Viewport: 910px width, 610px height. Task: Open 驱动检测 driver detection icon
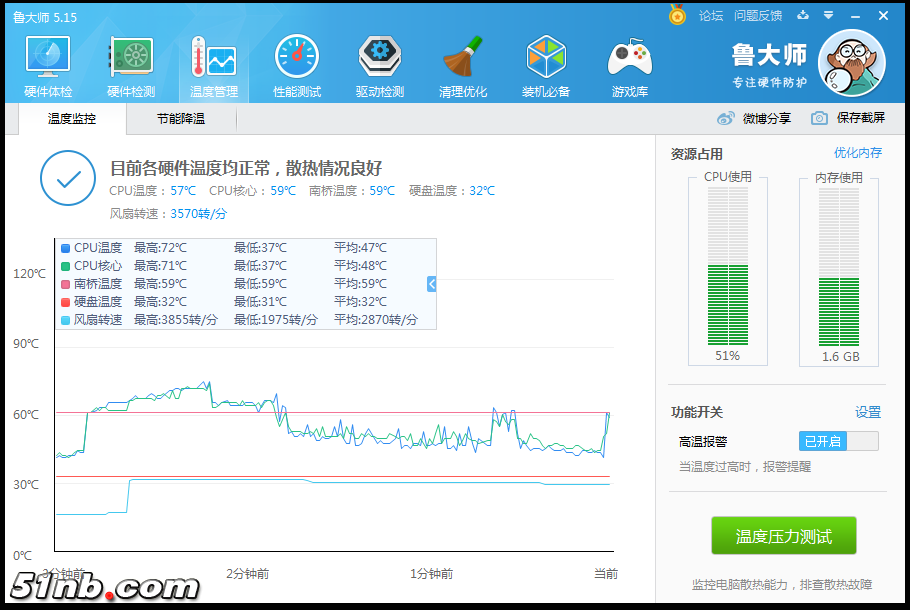pyautogui.click(x=380, y=66)
